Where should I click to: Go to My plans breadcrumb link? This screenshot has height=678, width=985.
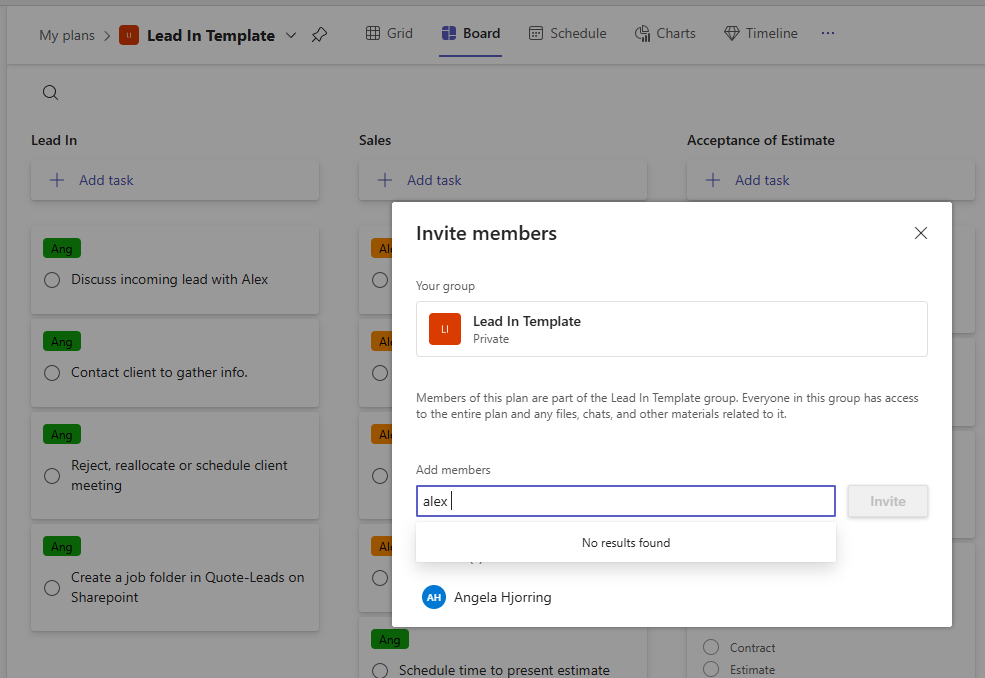coord(67,35)
